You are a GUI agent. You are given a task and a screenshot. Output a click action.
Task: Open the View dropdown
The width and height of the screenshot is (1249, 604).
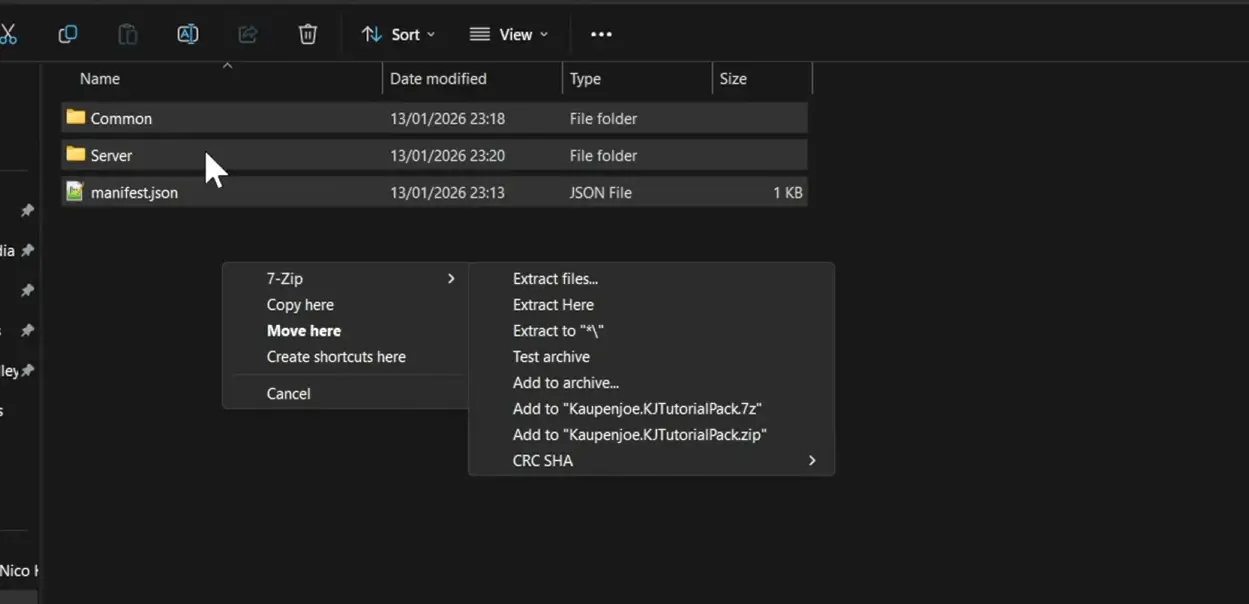[x=509, y=34]
